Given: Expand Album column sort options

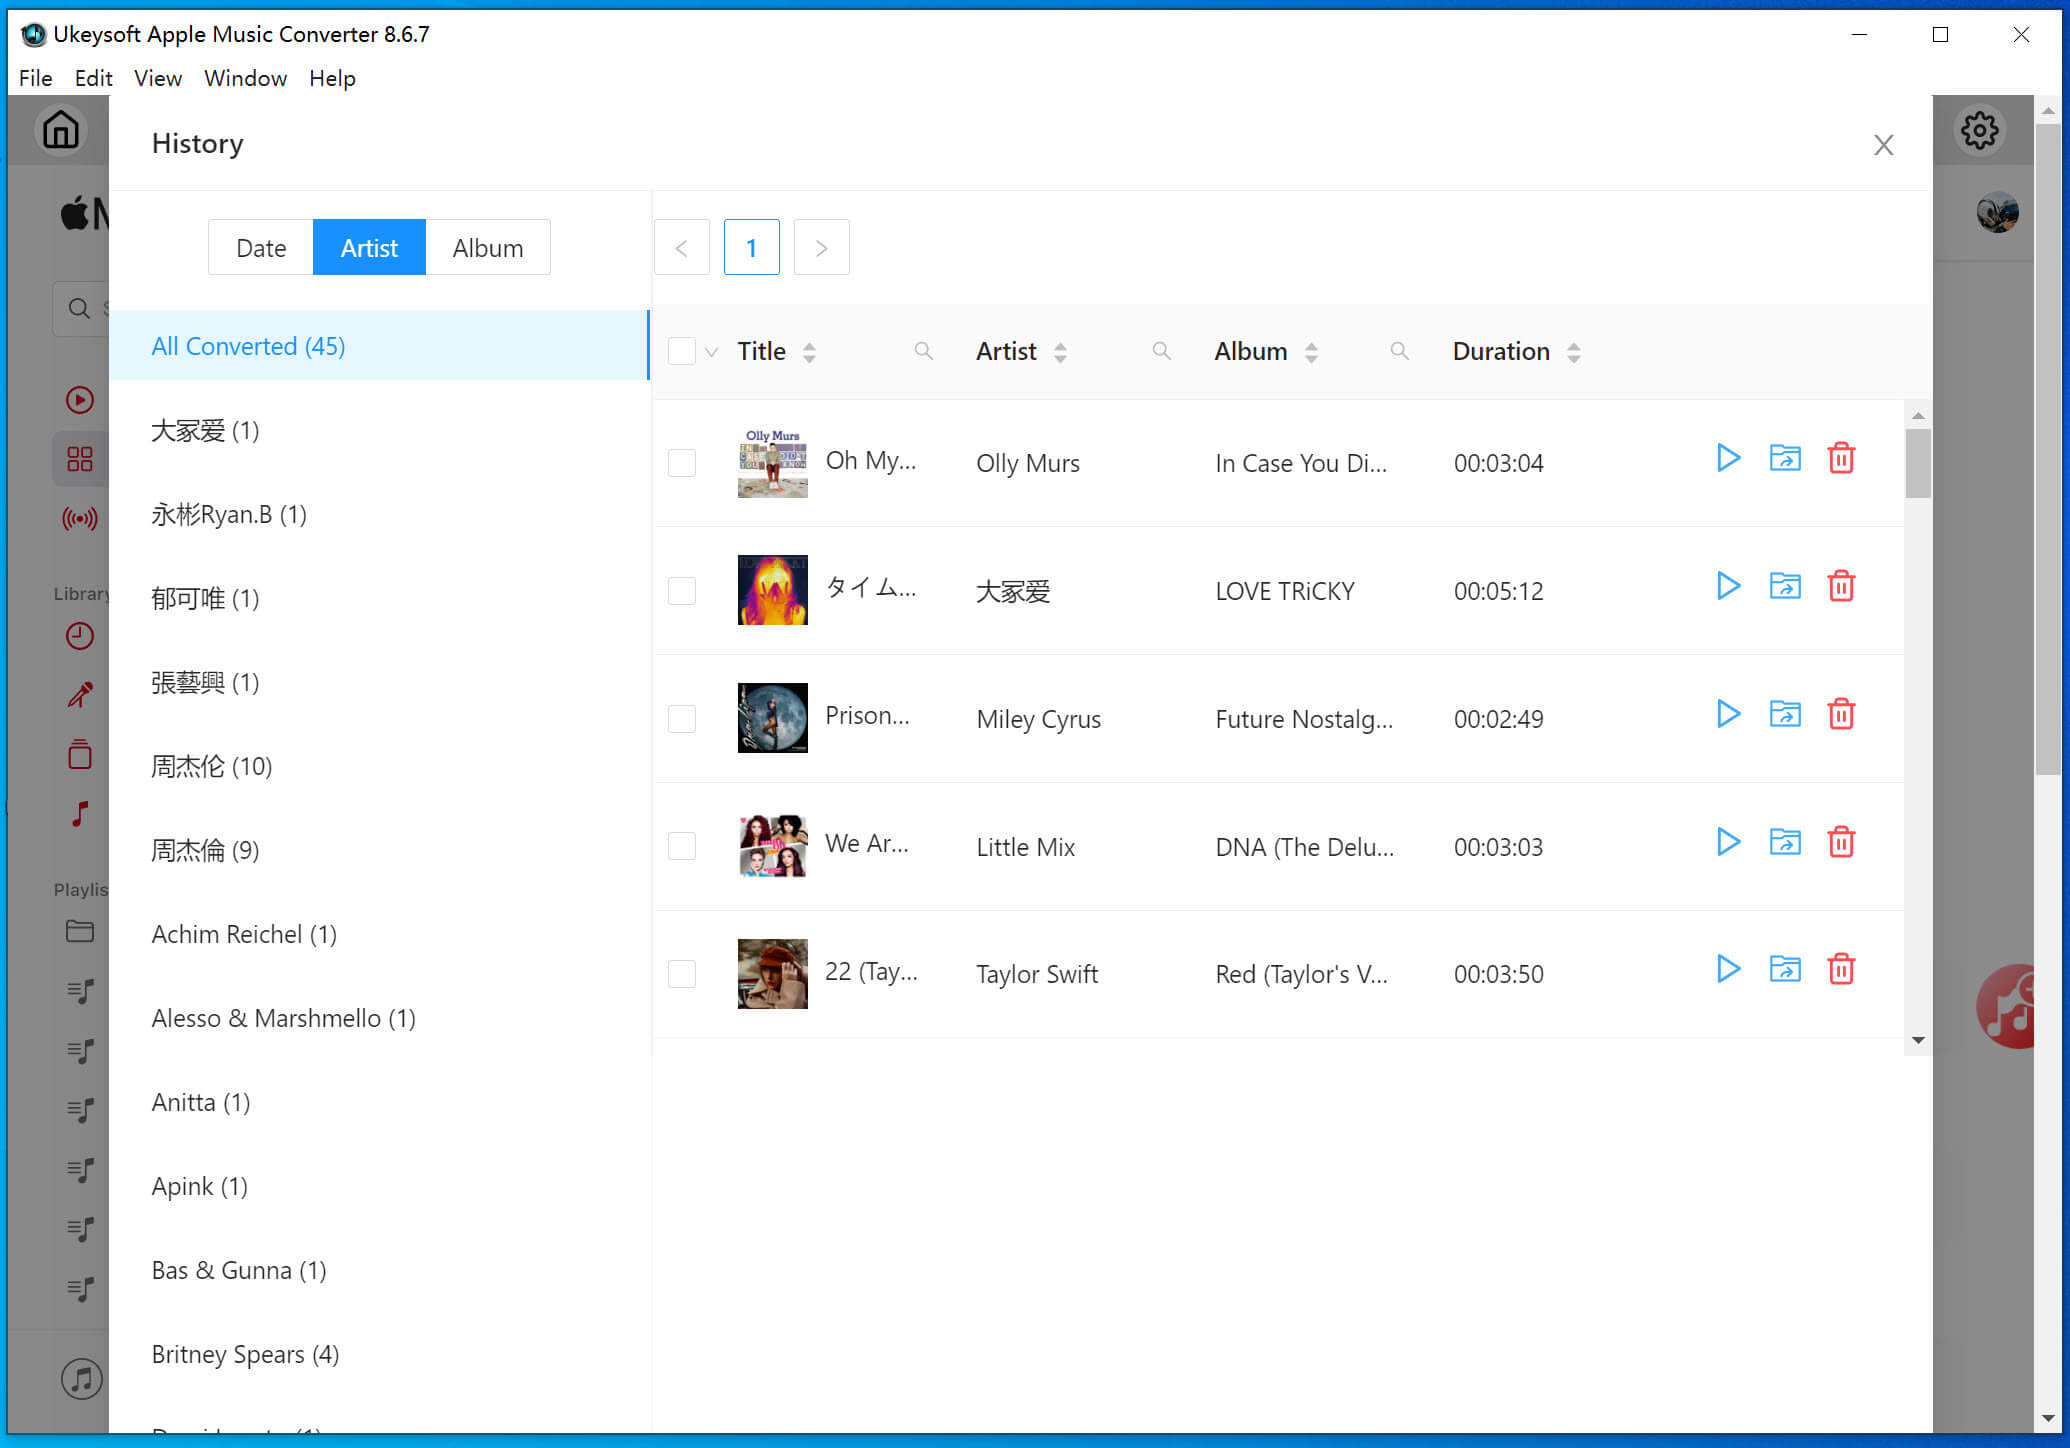Looking at the screenshot, I should coord(1309,349).
